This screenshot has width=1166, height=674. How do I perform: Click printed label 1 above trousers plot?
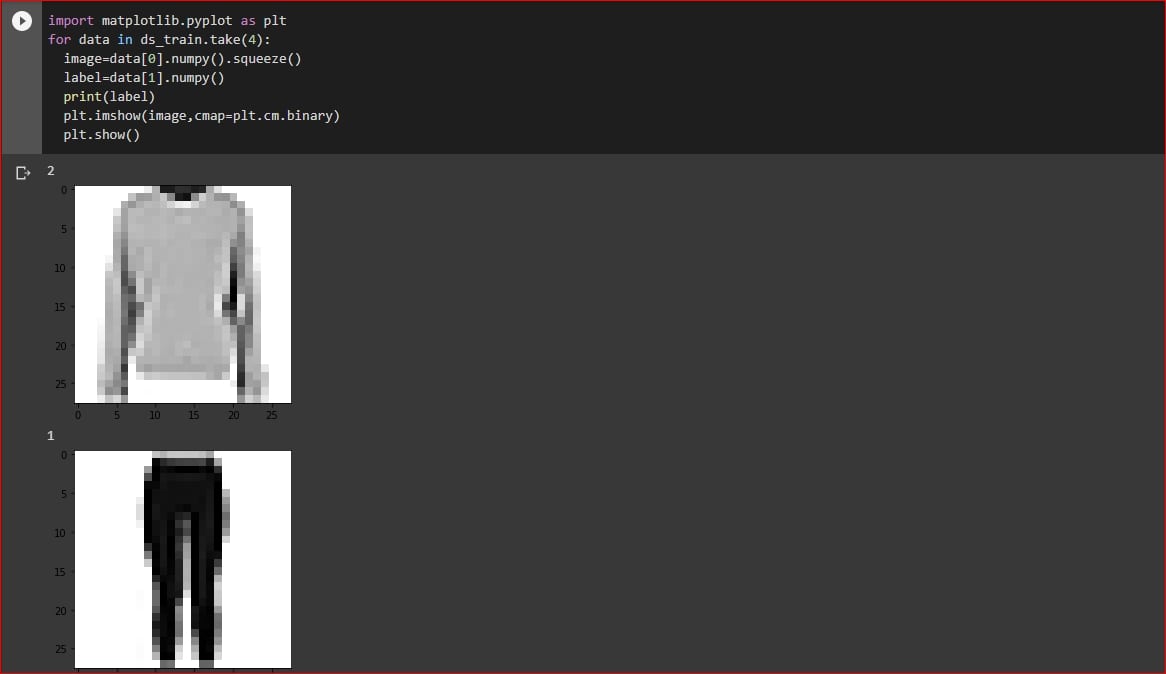(x=51, y=435)
